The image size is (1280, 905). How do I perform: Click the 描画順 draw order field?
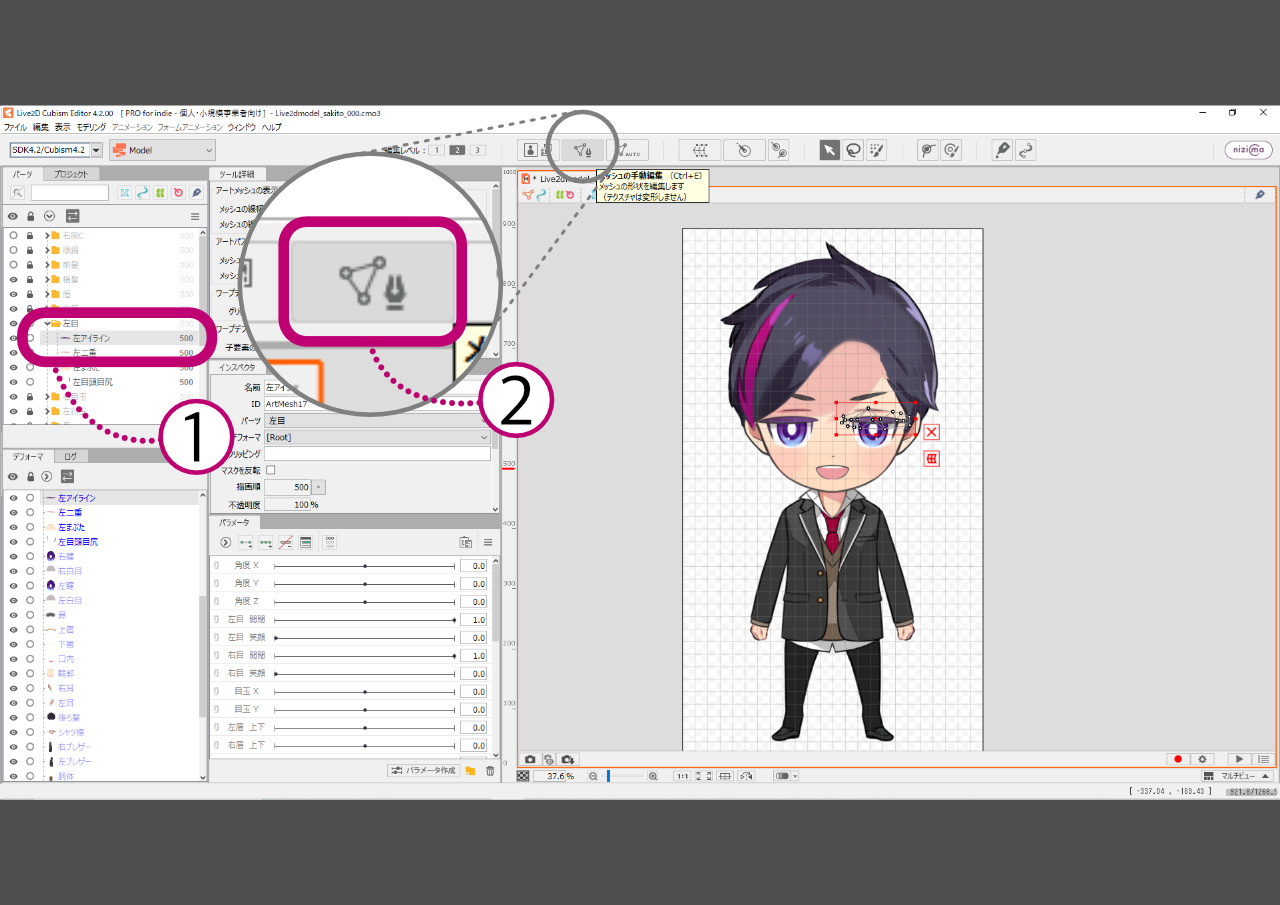pyautogui.click(x=288, y=487)
